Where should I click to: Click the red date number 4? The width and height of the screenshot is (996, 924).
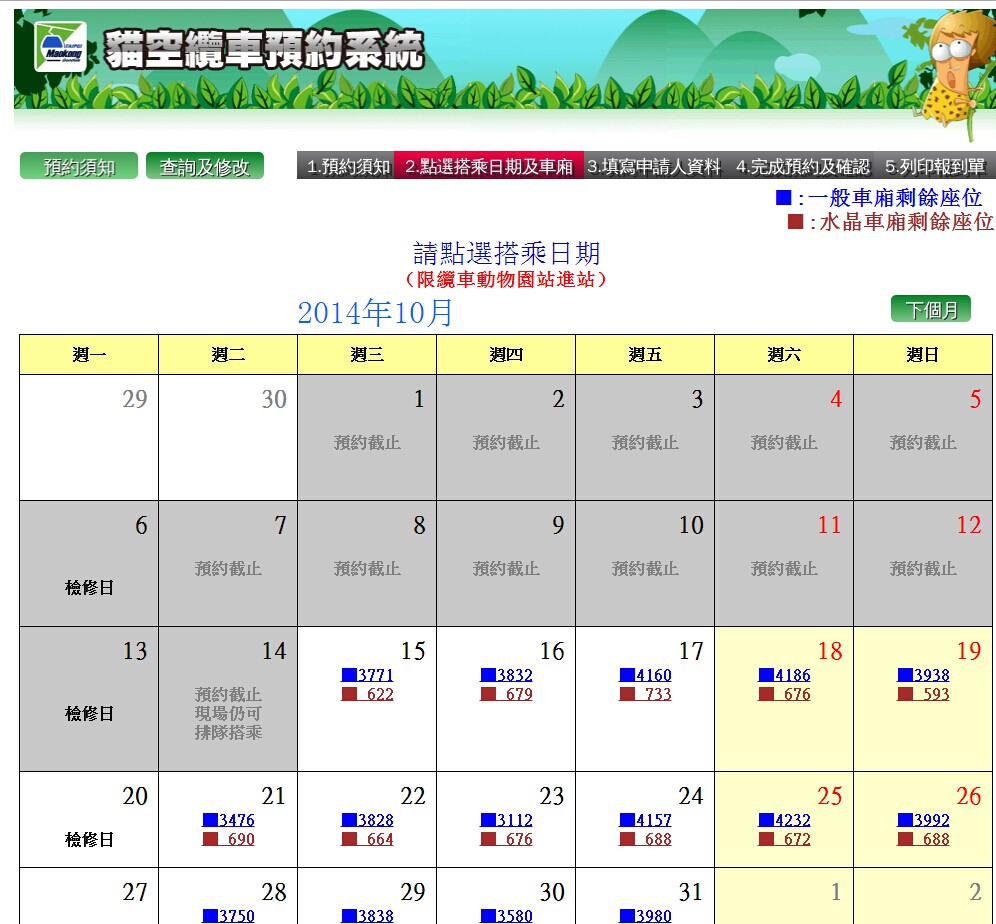click(x=836, y=399)
